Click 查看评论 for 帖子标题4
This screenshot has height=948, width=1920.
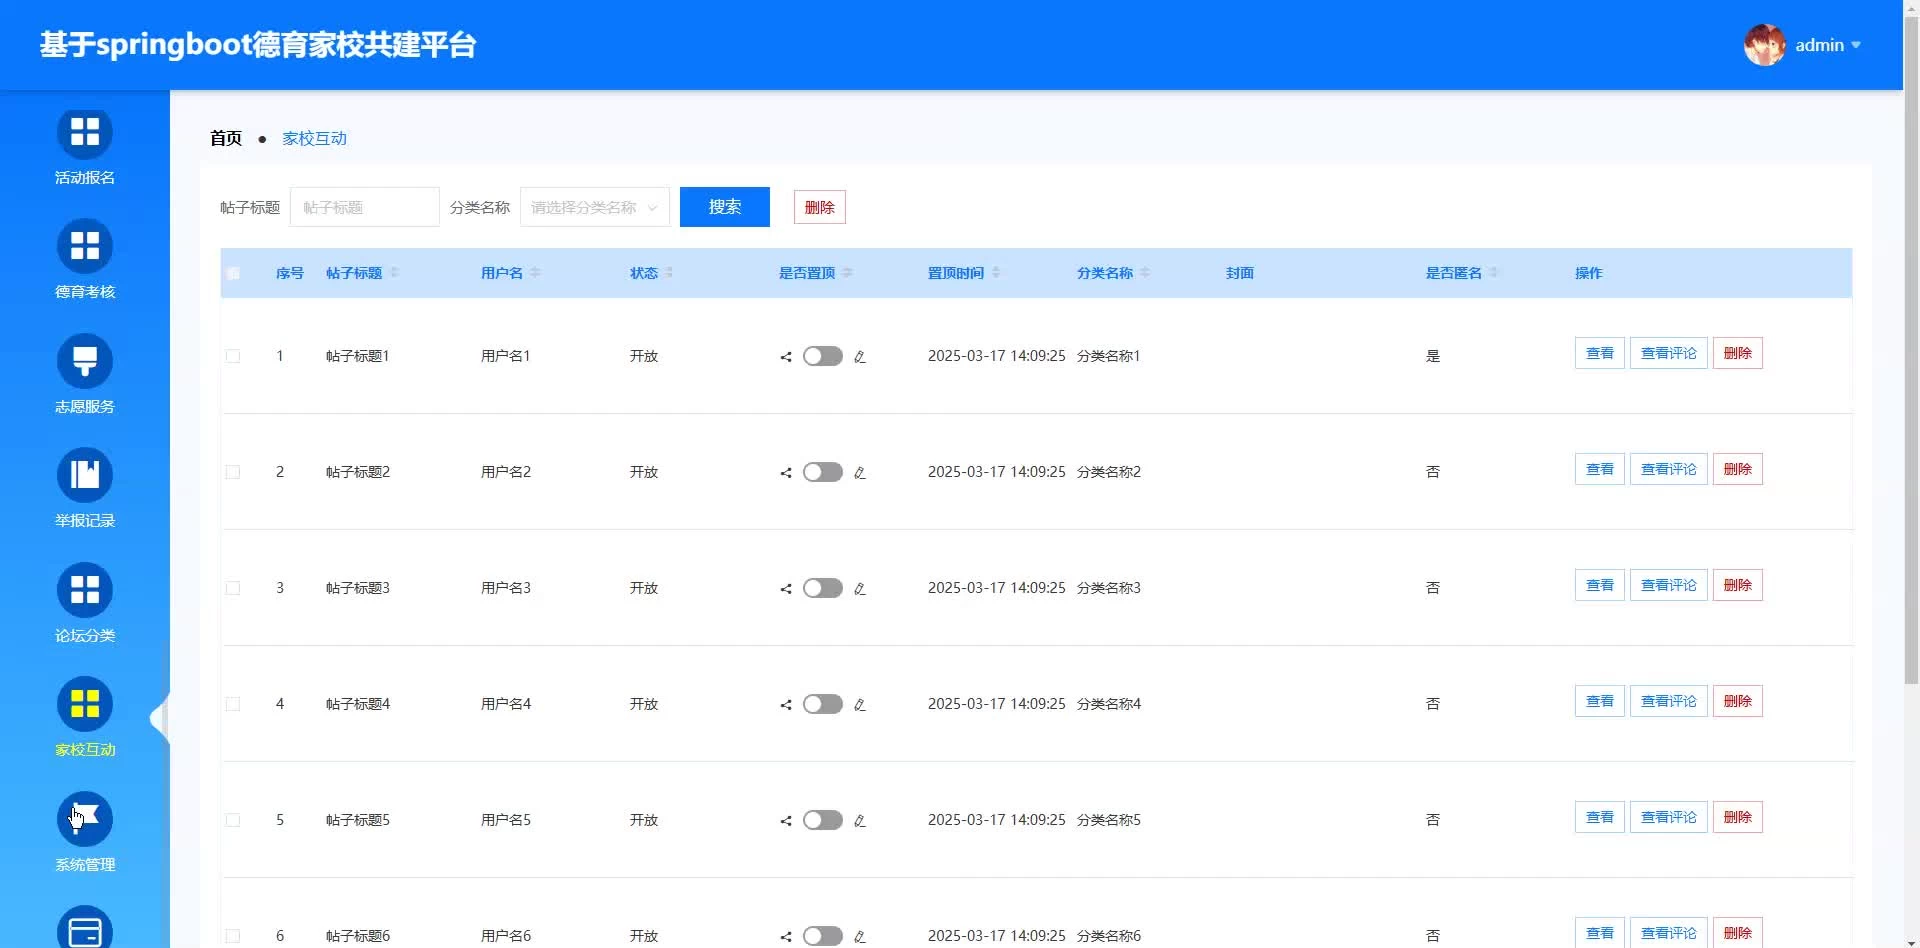[1668, 701]
